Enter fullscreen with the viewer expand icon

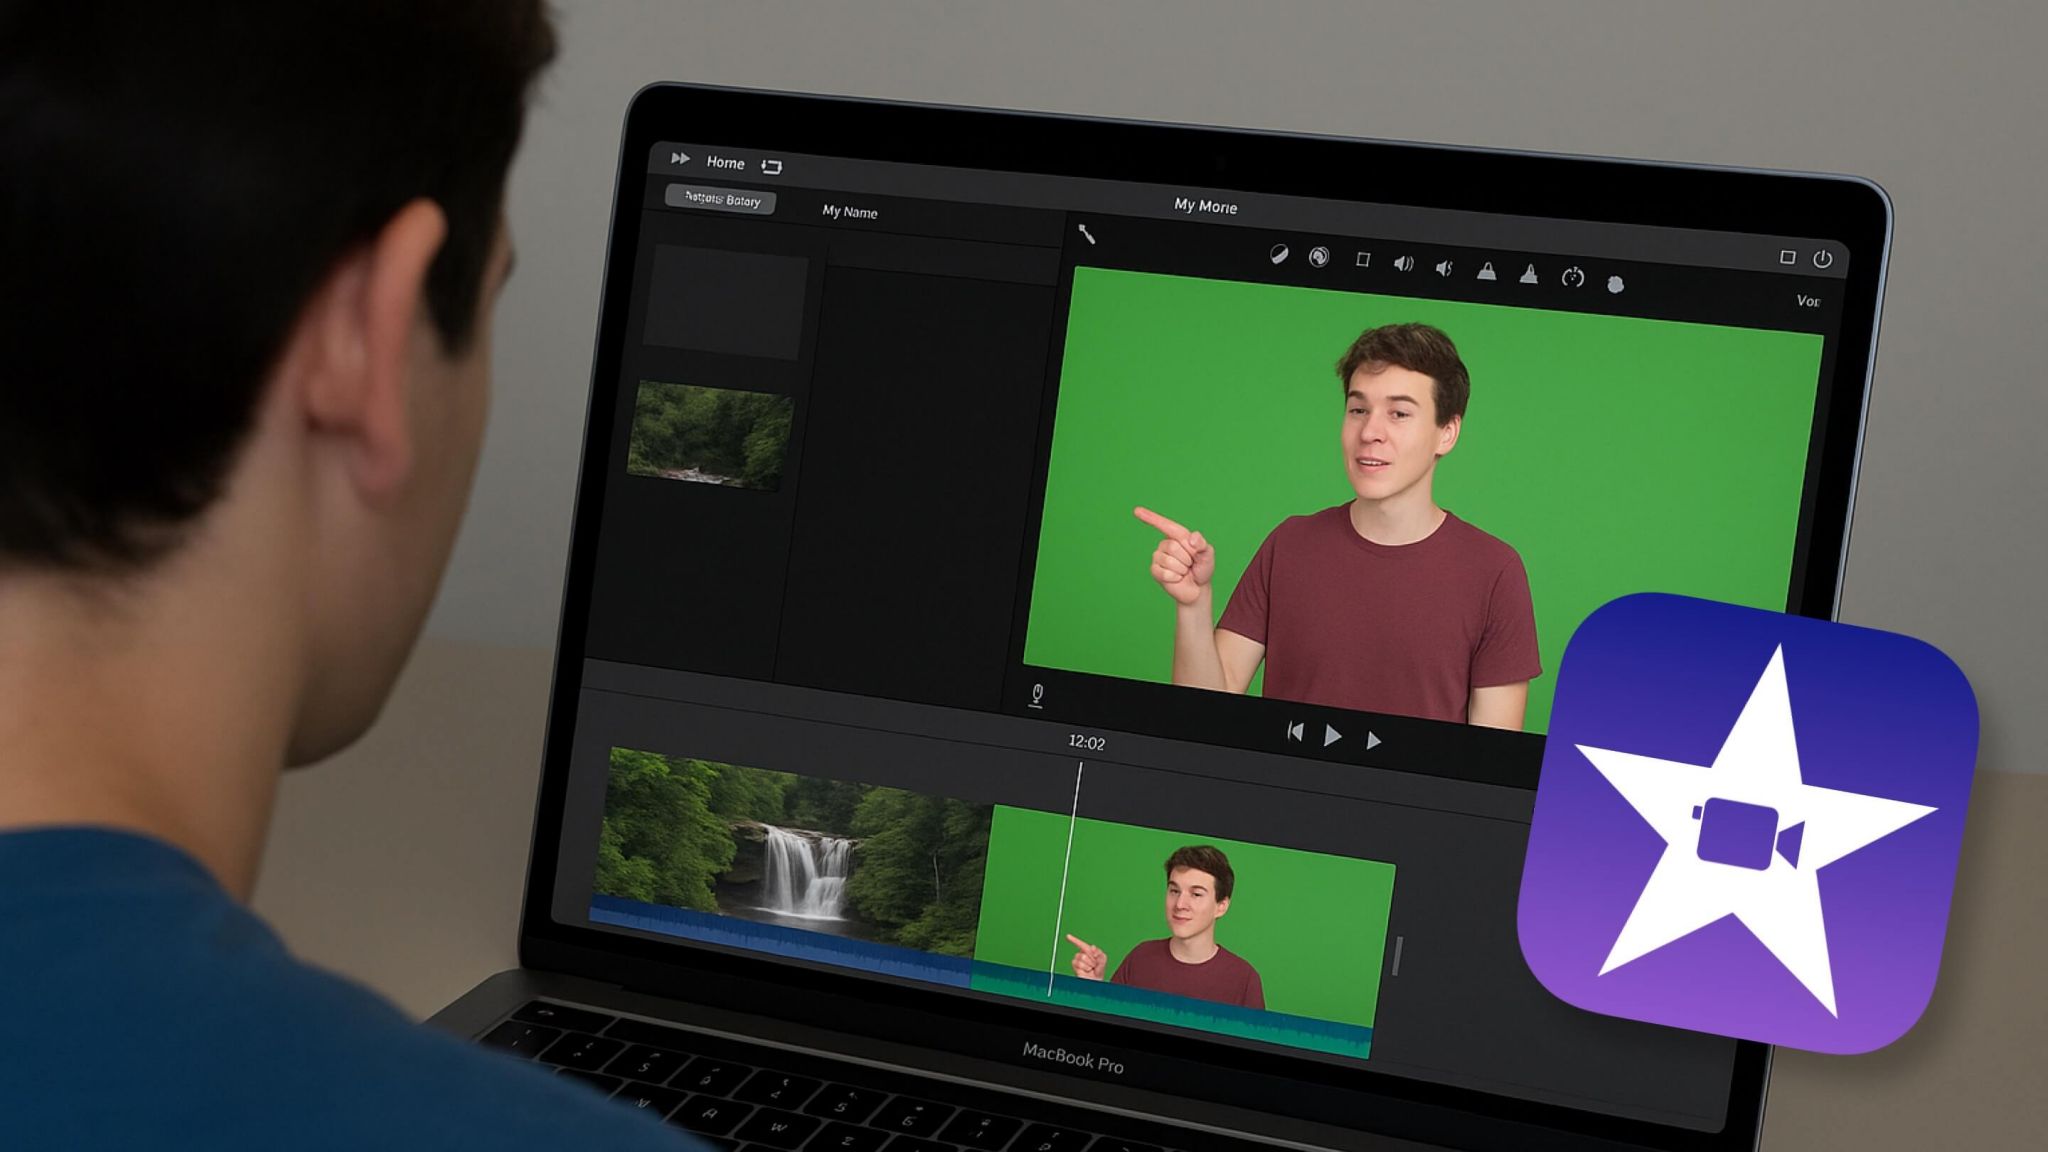(1788, 256)
